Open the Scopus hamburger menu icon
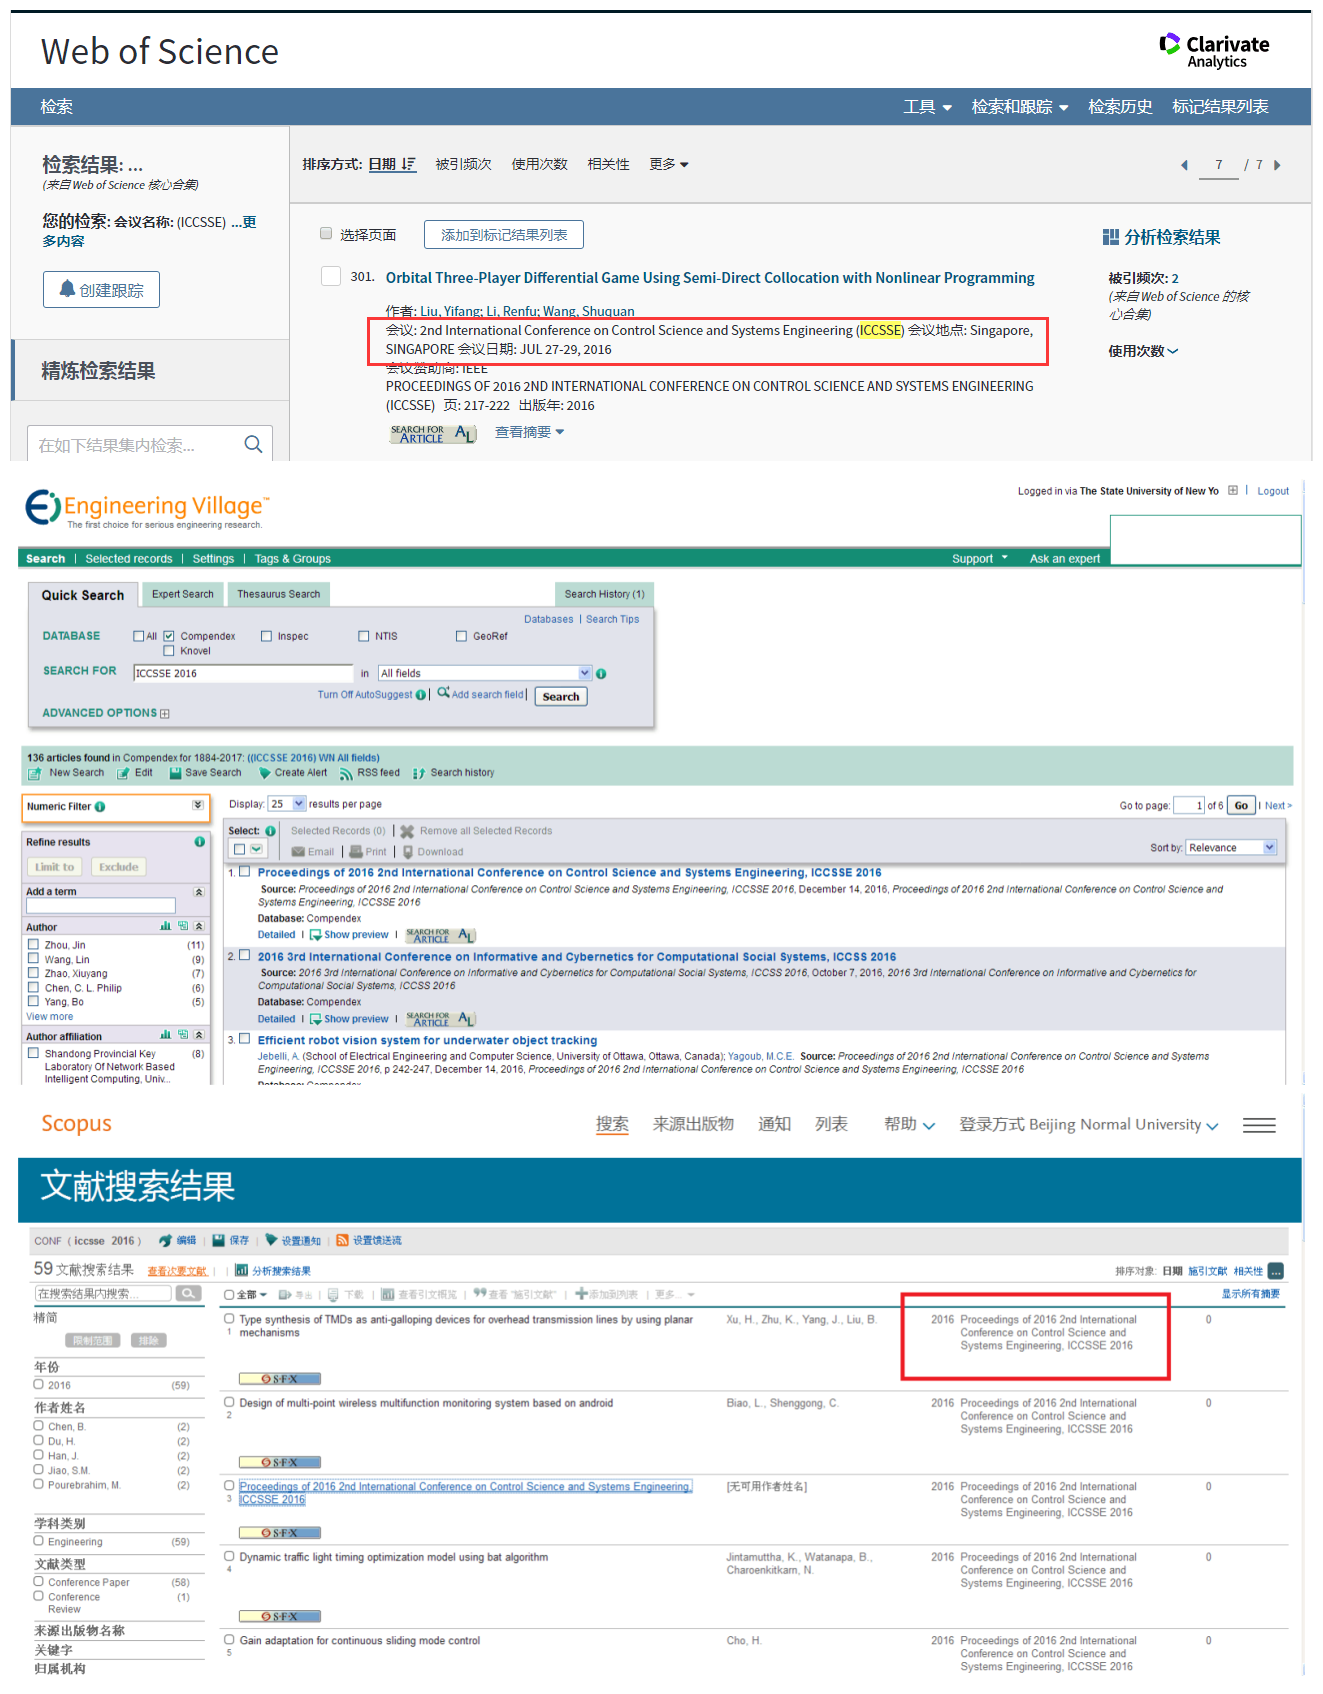Viewport: 1323px width, 1694px height. [x=1259, y=1126]
